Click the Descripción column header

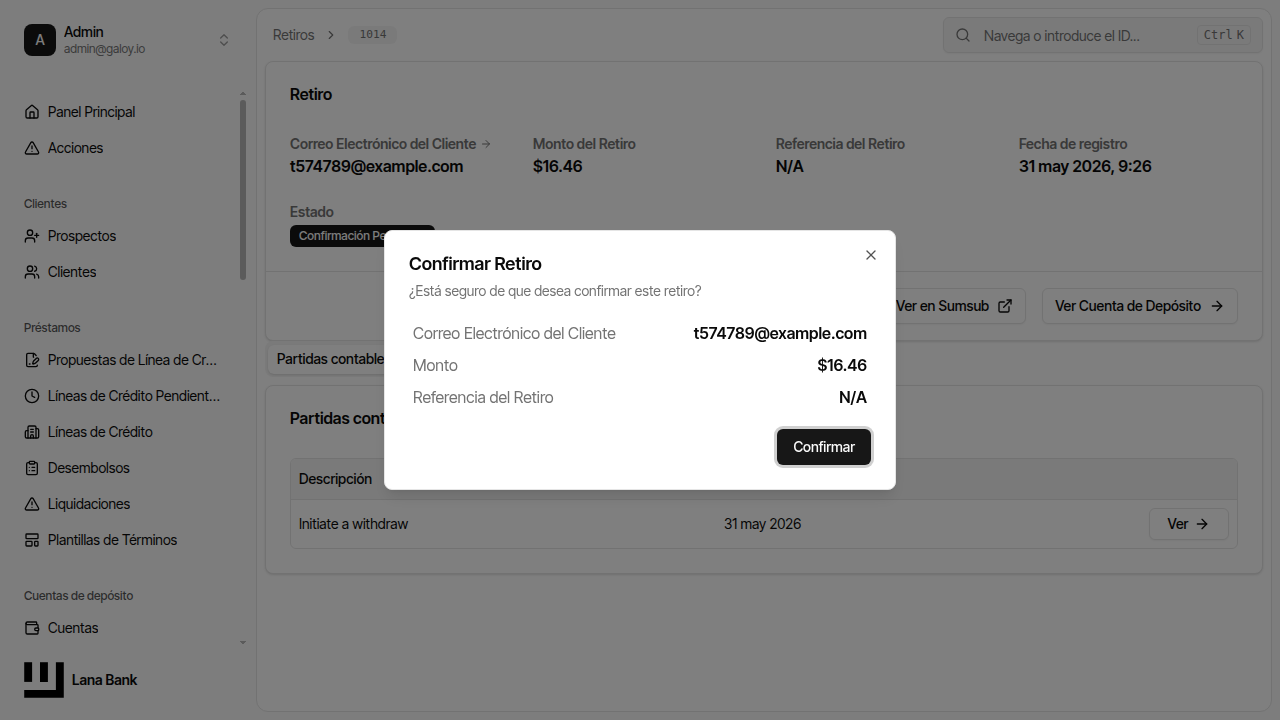click(x=335, y=479)
